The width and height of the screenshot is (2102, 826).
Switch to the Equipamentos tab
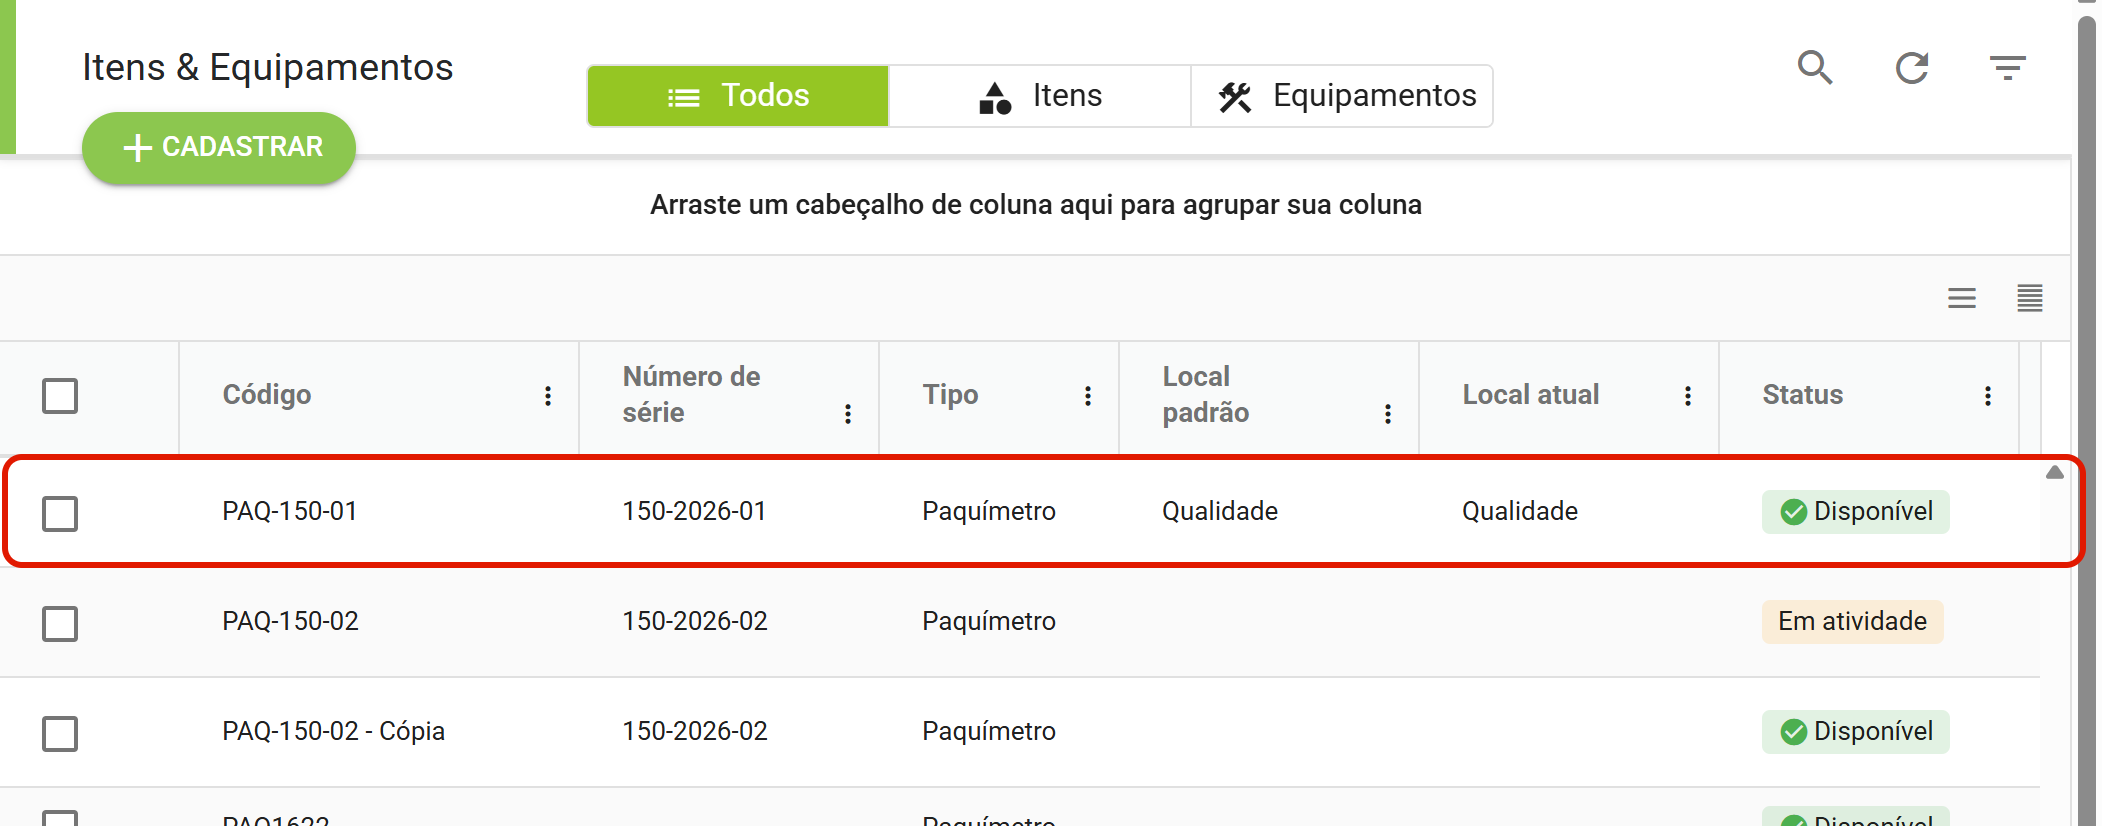[1342, 96]
